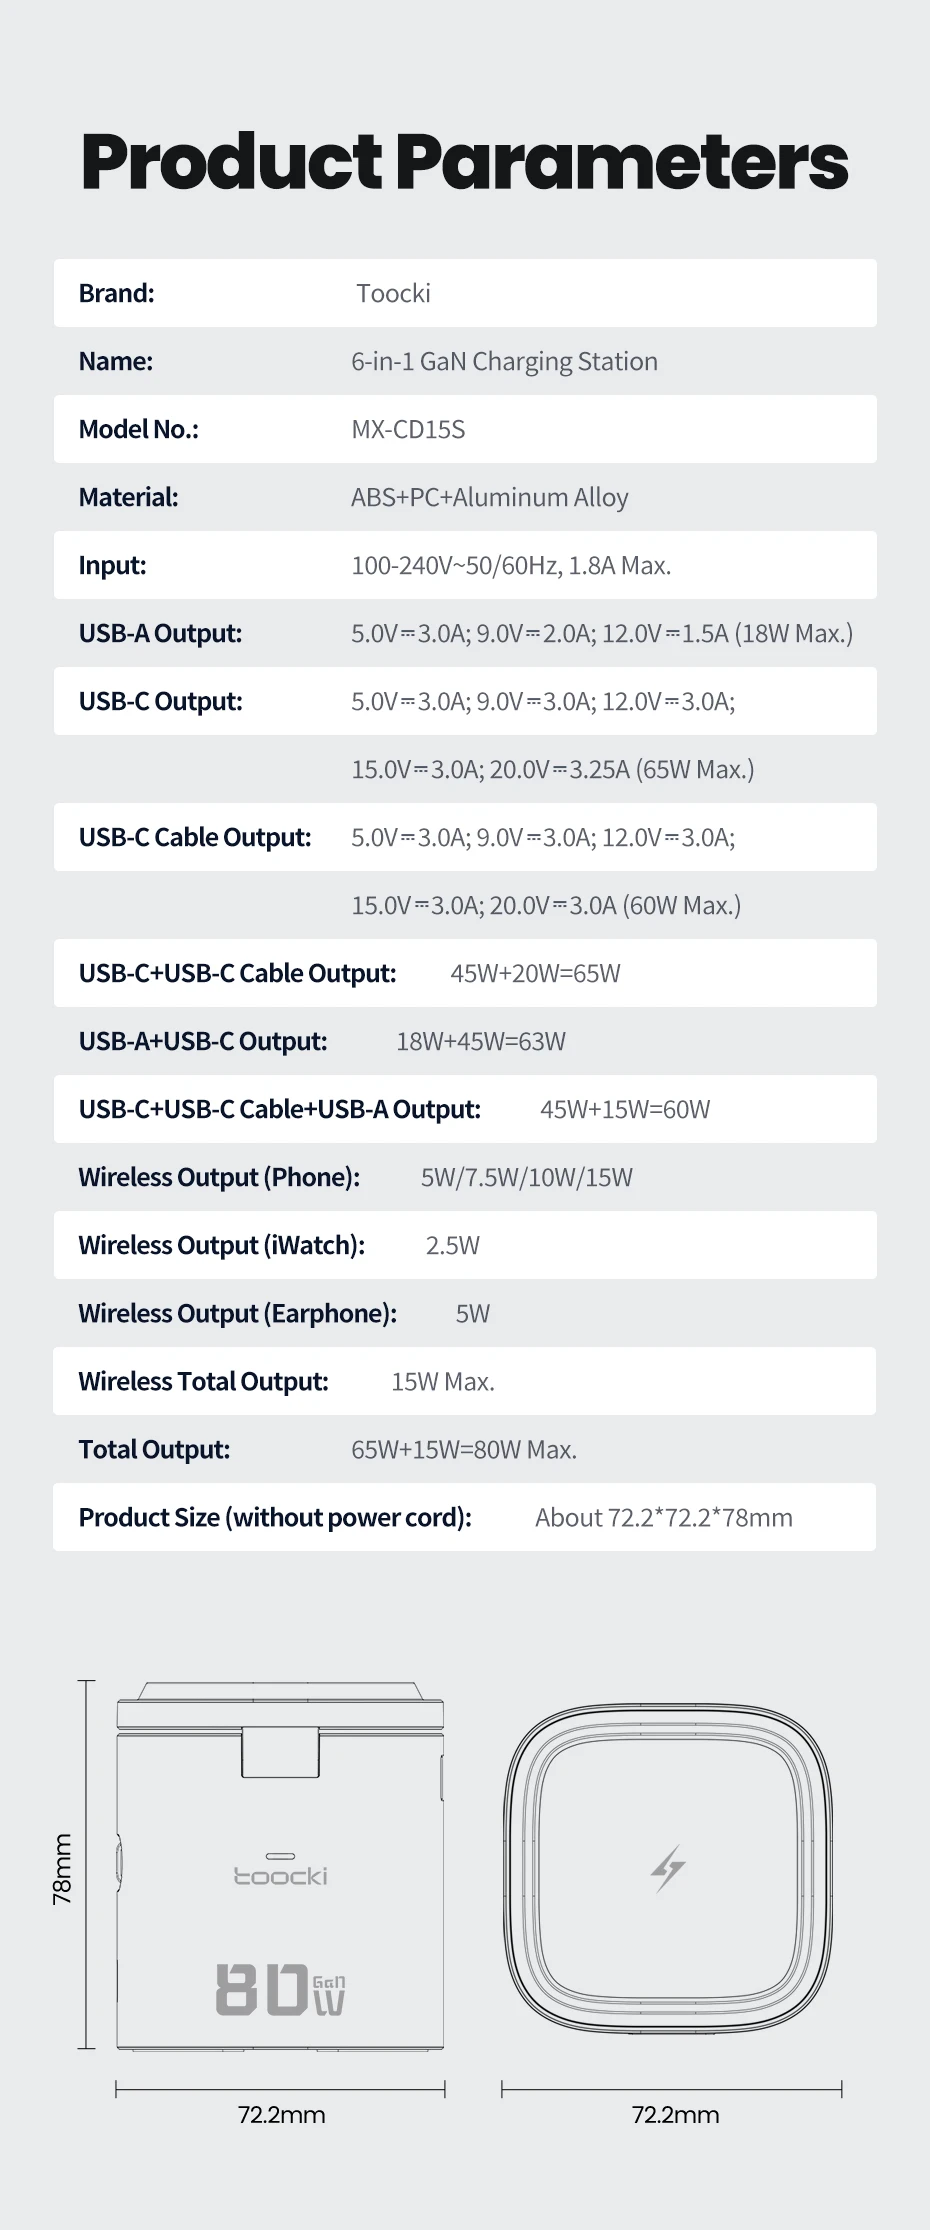The width and height of the screenshot is (930, 2230).
Task: Click the 72.2mm label under top view
Action: click(675, 2115)
